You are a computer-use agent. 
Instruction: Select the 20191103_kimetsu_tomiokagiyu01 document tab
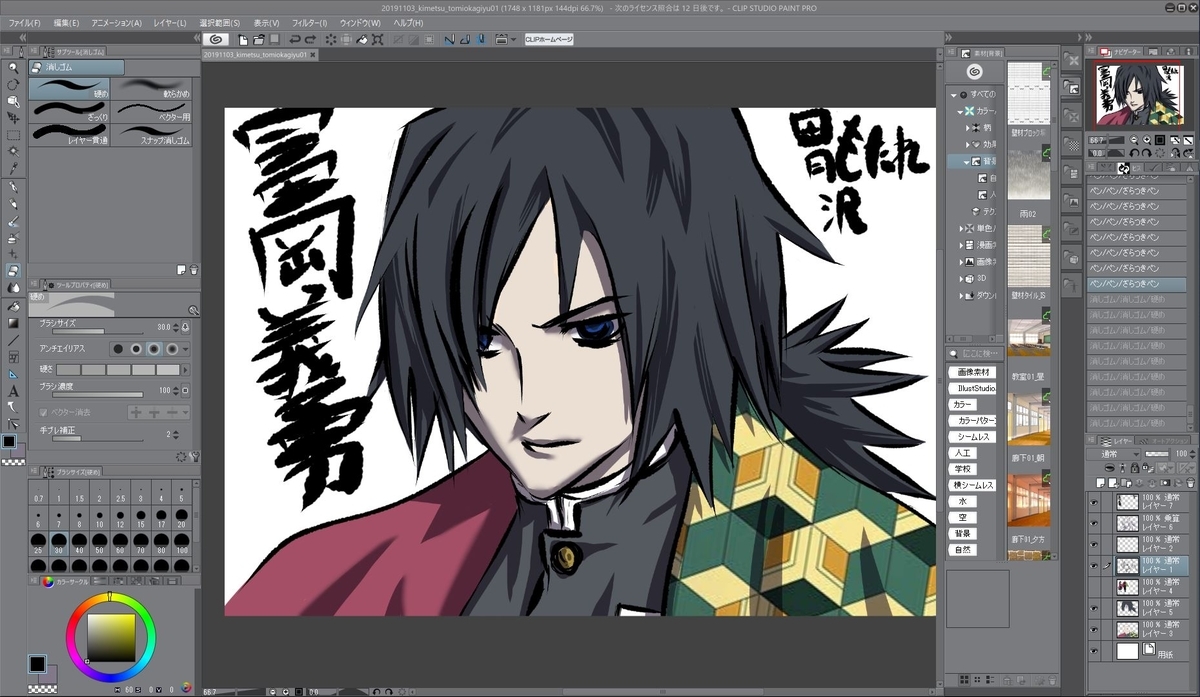258,56
